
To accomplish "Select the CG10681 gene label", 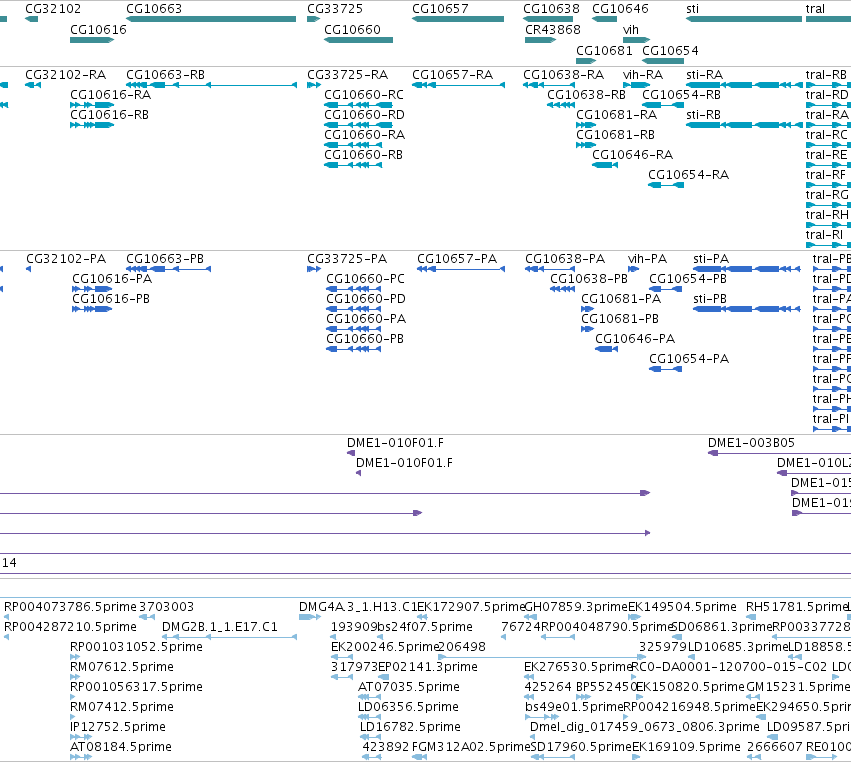I will 604,51.
